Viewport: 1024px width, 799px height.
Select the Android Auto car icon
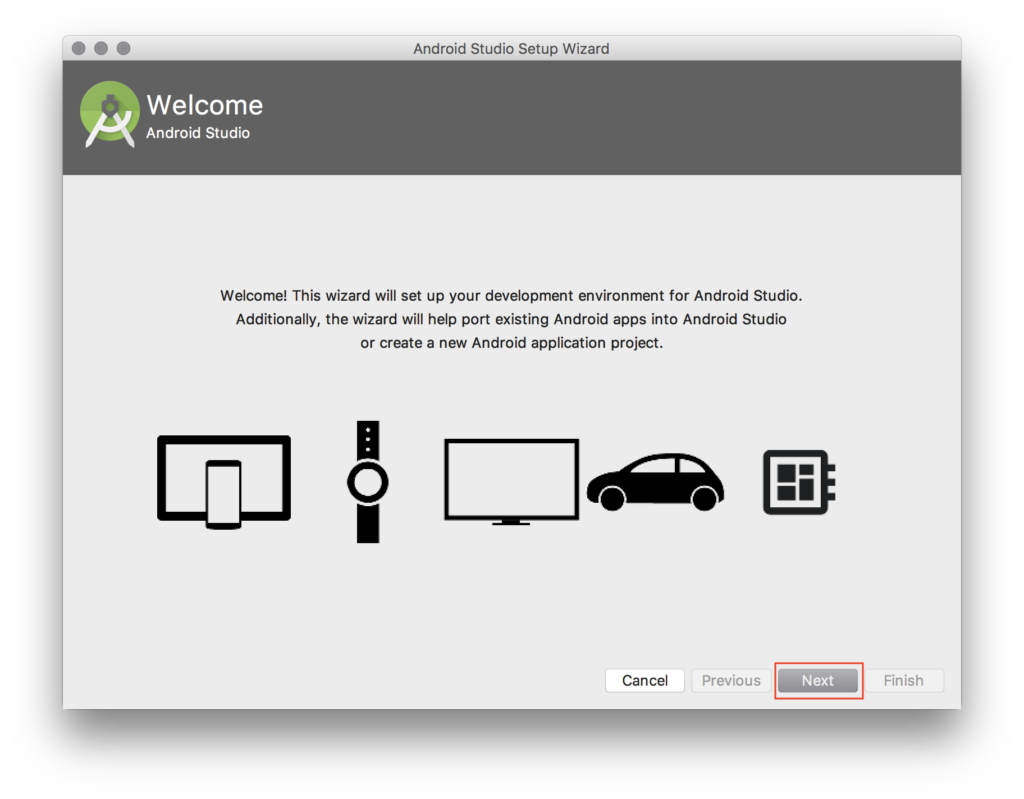[x=655, y=482]
